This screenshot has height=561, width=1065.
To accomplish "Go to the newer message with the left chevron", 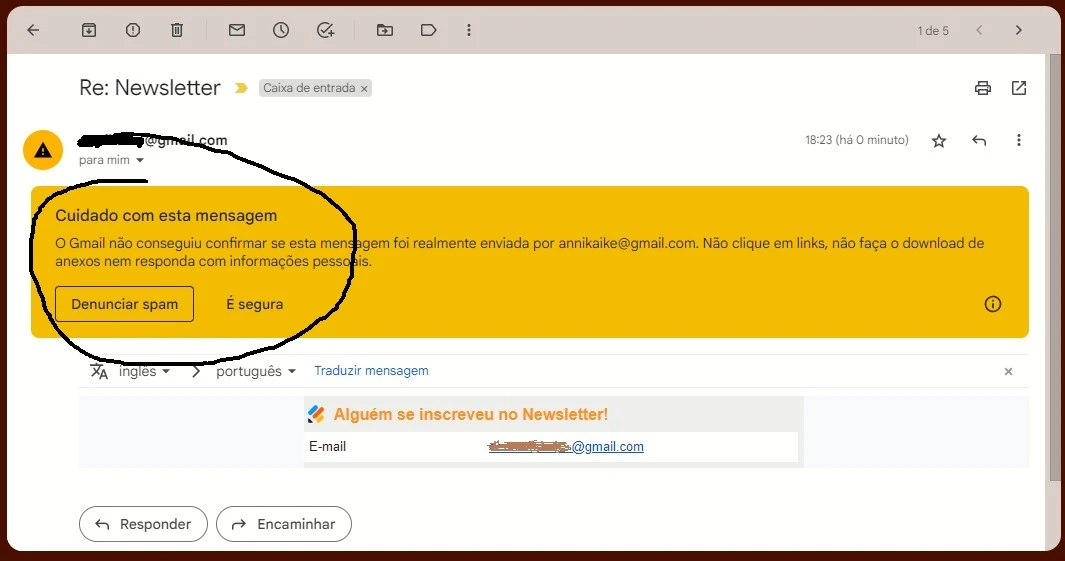I will [x=979, y=30].
